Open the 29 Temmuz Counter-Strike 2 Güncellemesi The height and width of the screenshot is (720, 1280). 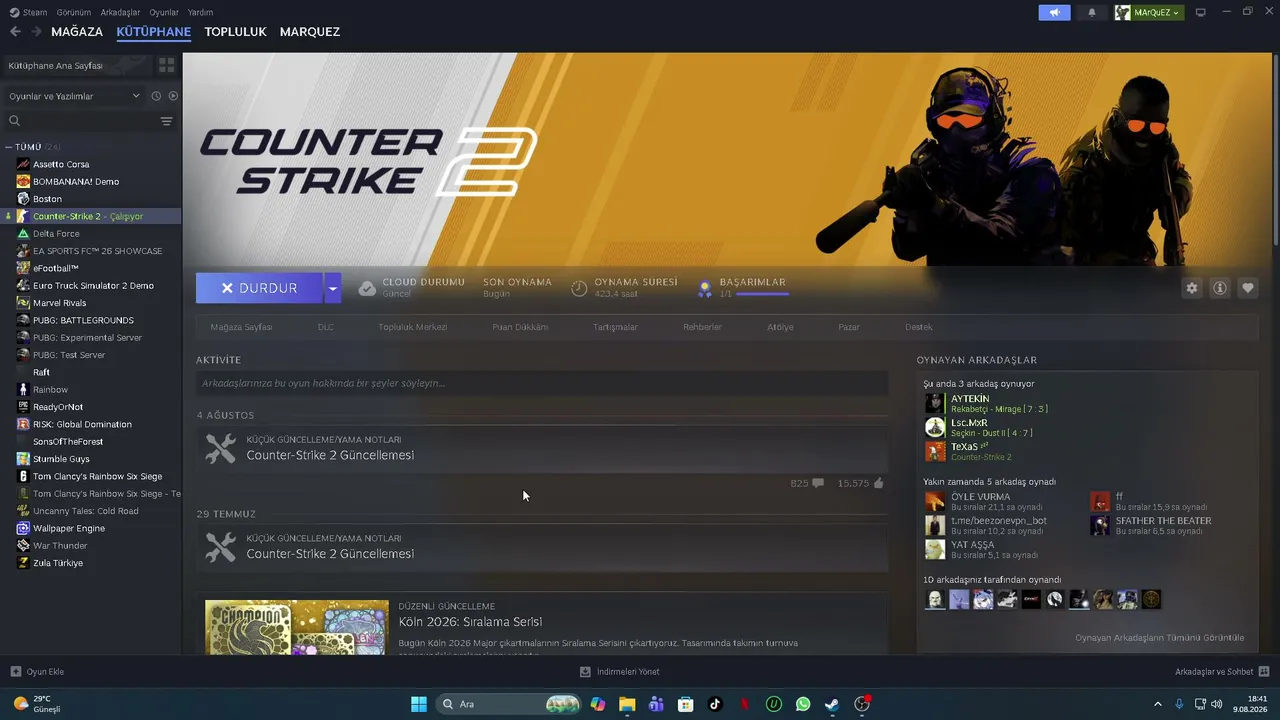pos(330,554)
